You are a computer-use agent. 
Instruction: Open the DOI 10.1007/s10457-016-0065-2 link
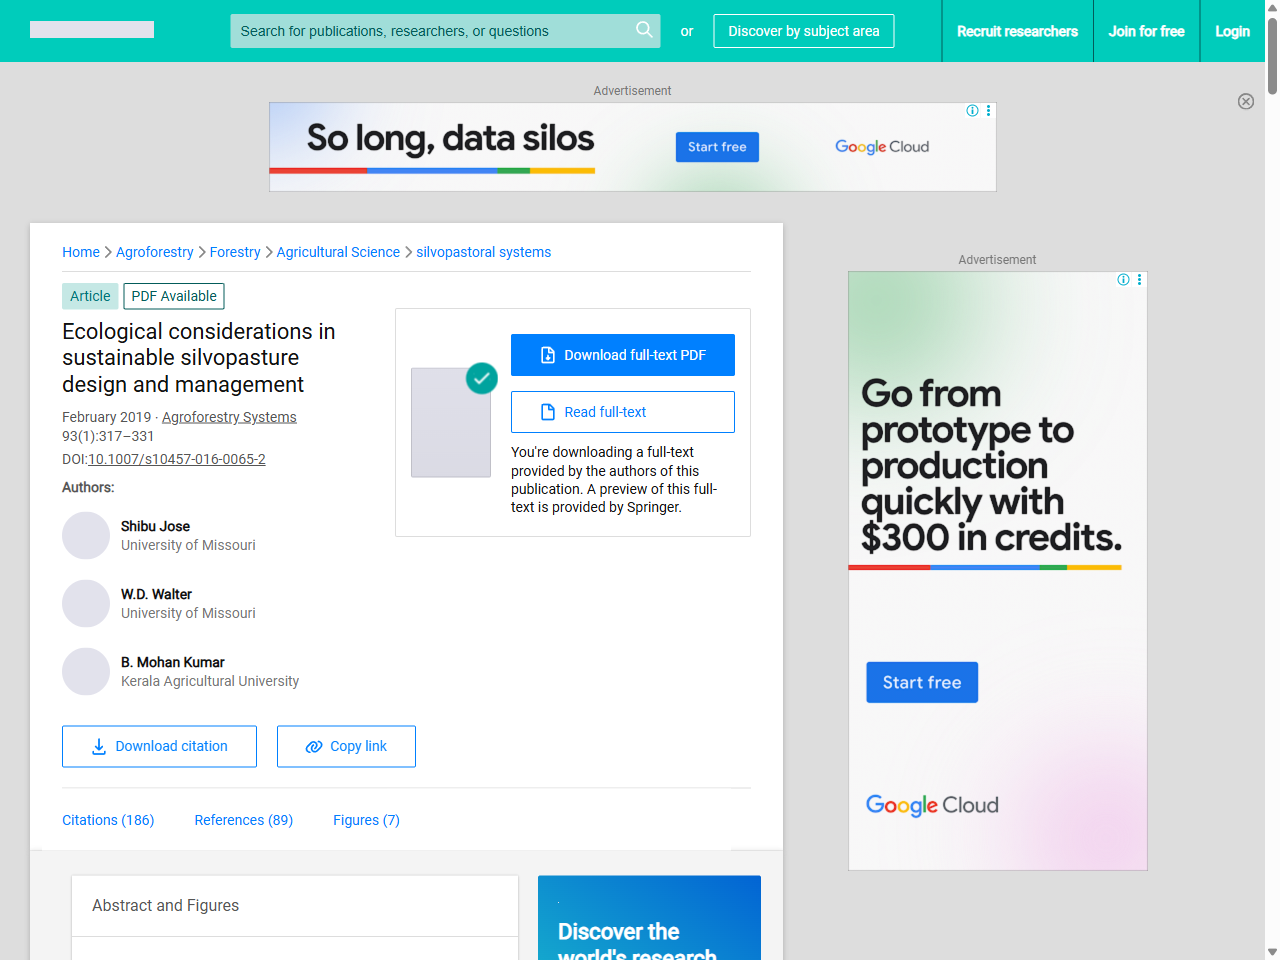[177, 459]
